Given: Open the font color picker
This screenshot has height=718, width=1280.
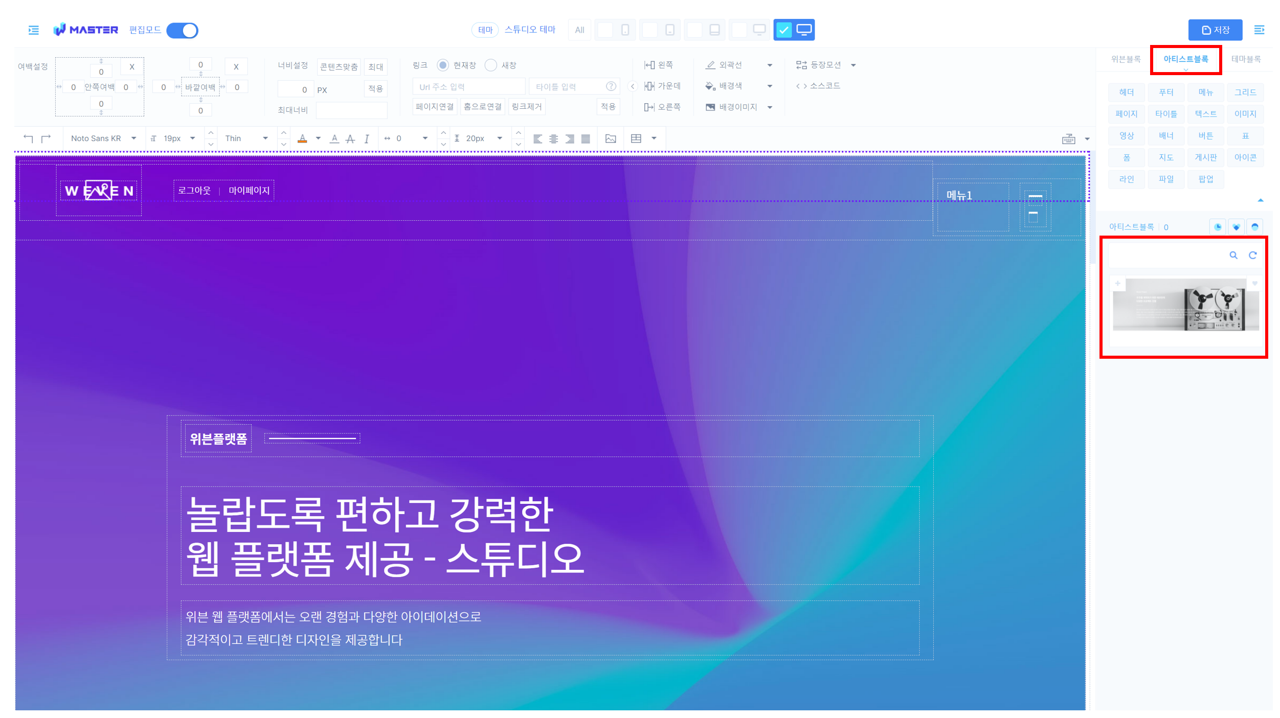Looking at the screenshot, I should pyautogui.click(x=302, y=139).
